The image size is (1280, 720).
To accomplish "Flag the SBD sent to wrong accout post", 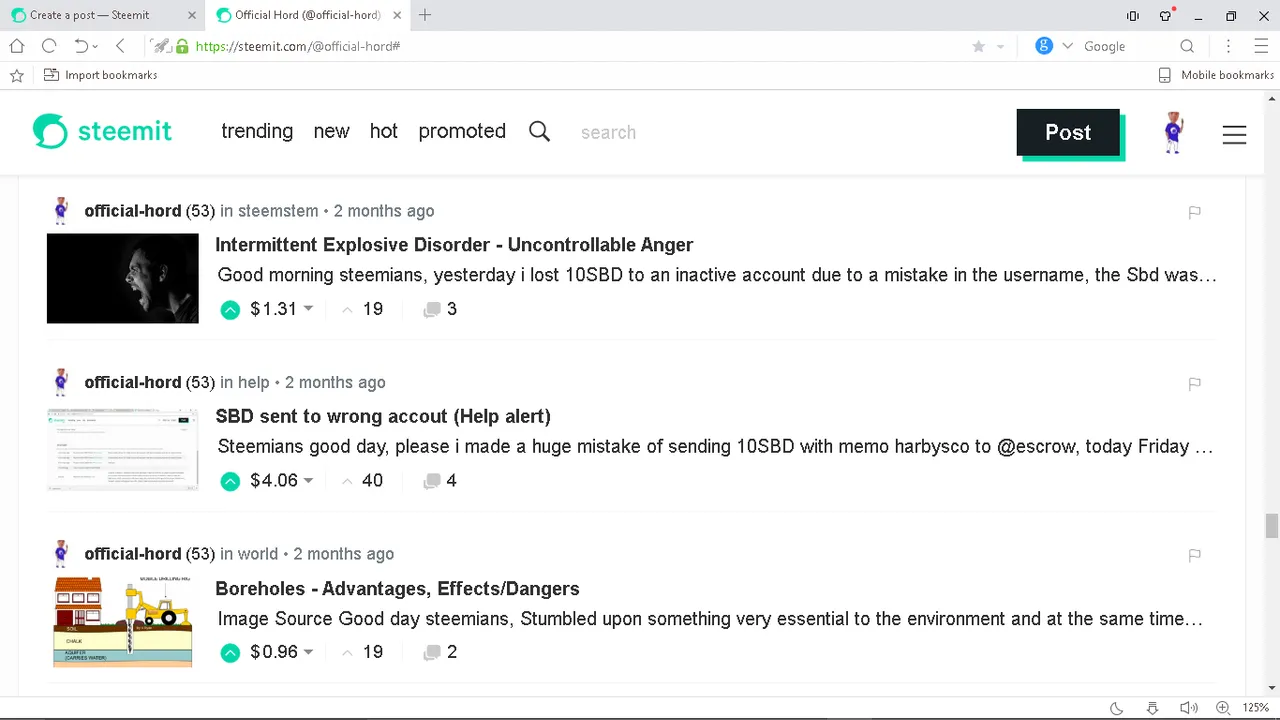I will [1194, 384].
